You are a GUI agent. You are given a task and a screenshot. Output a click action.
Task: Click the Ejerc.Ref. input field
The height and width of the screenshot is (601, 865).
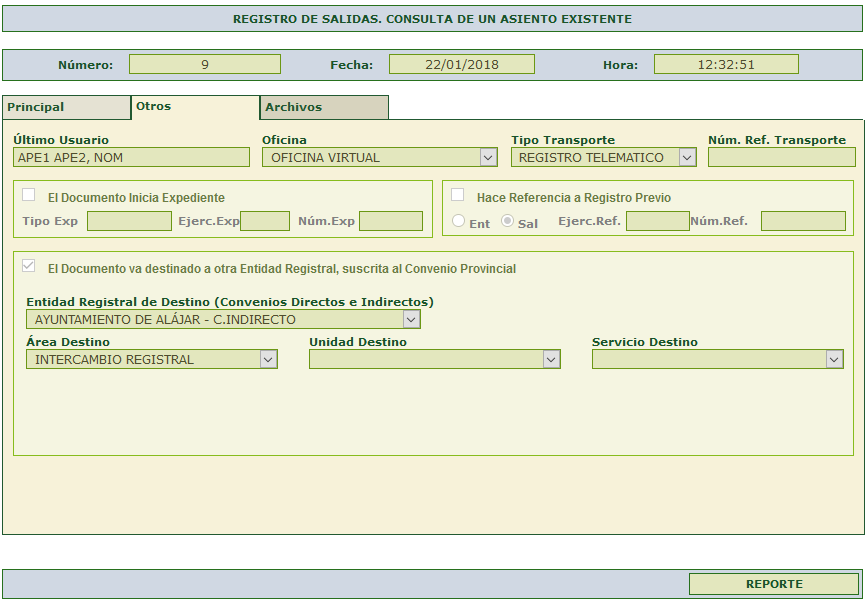coord(658,221)
